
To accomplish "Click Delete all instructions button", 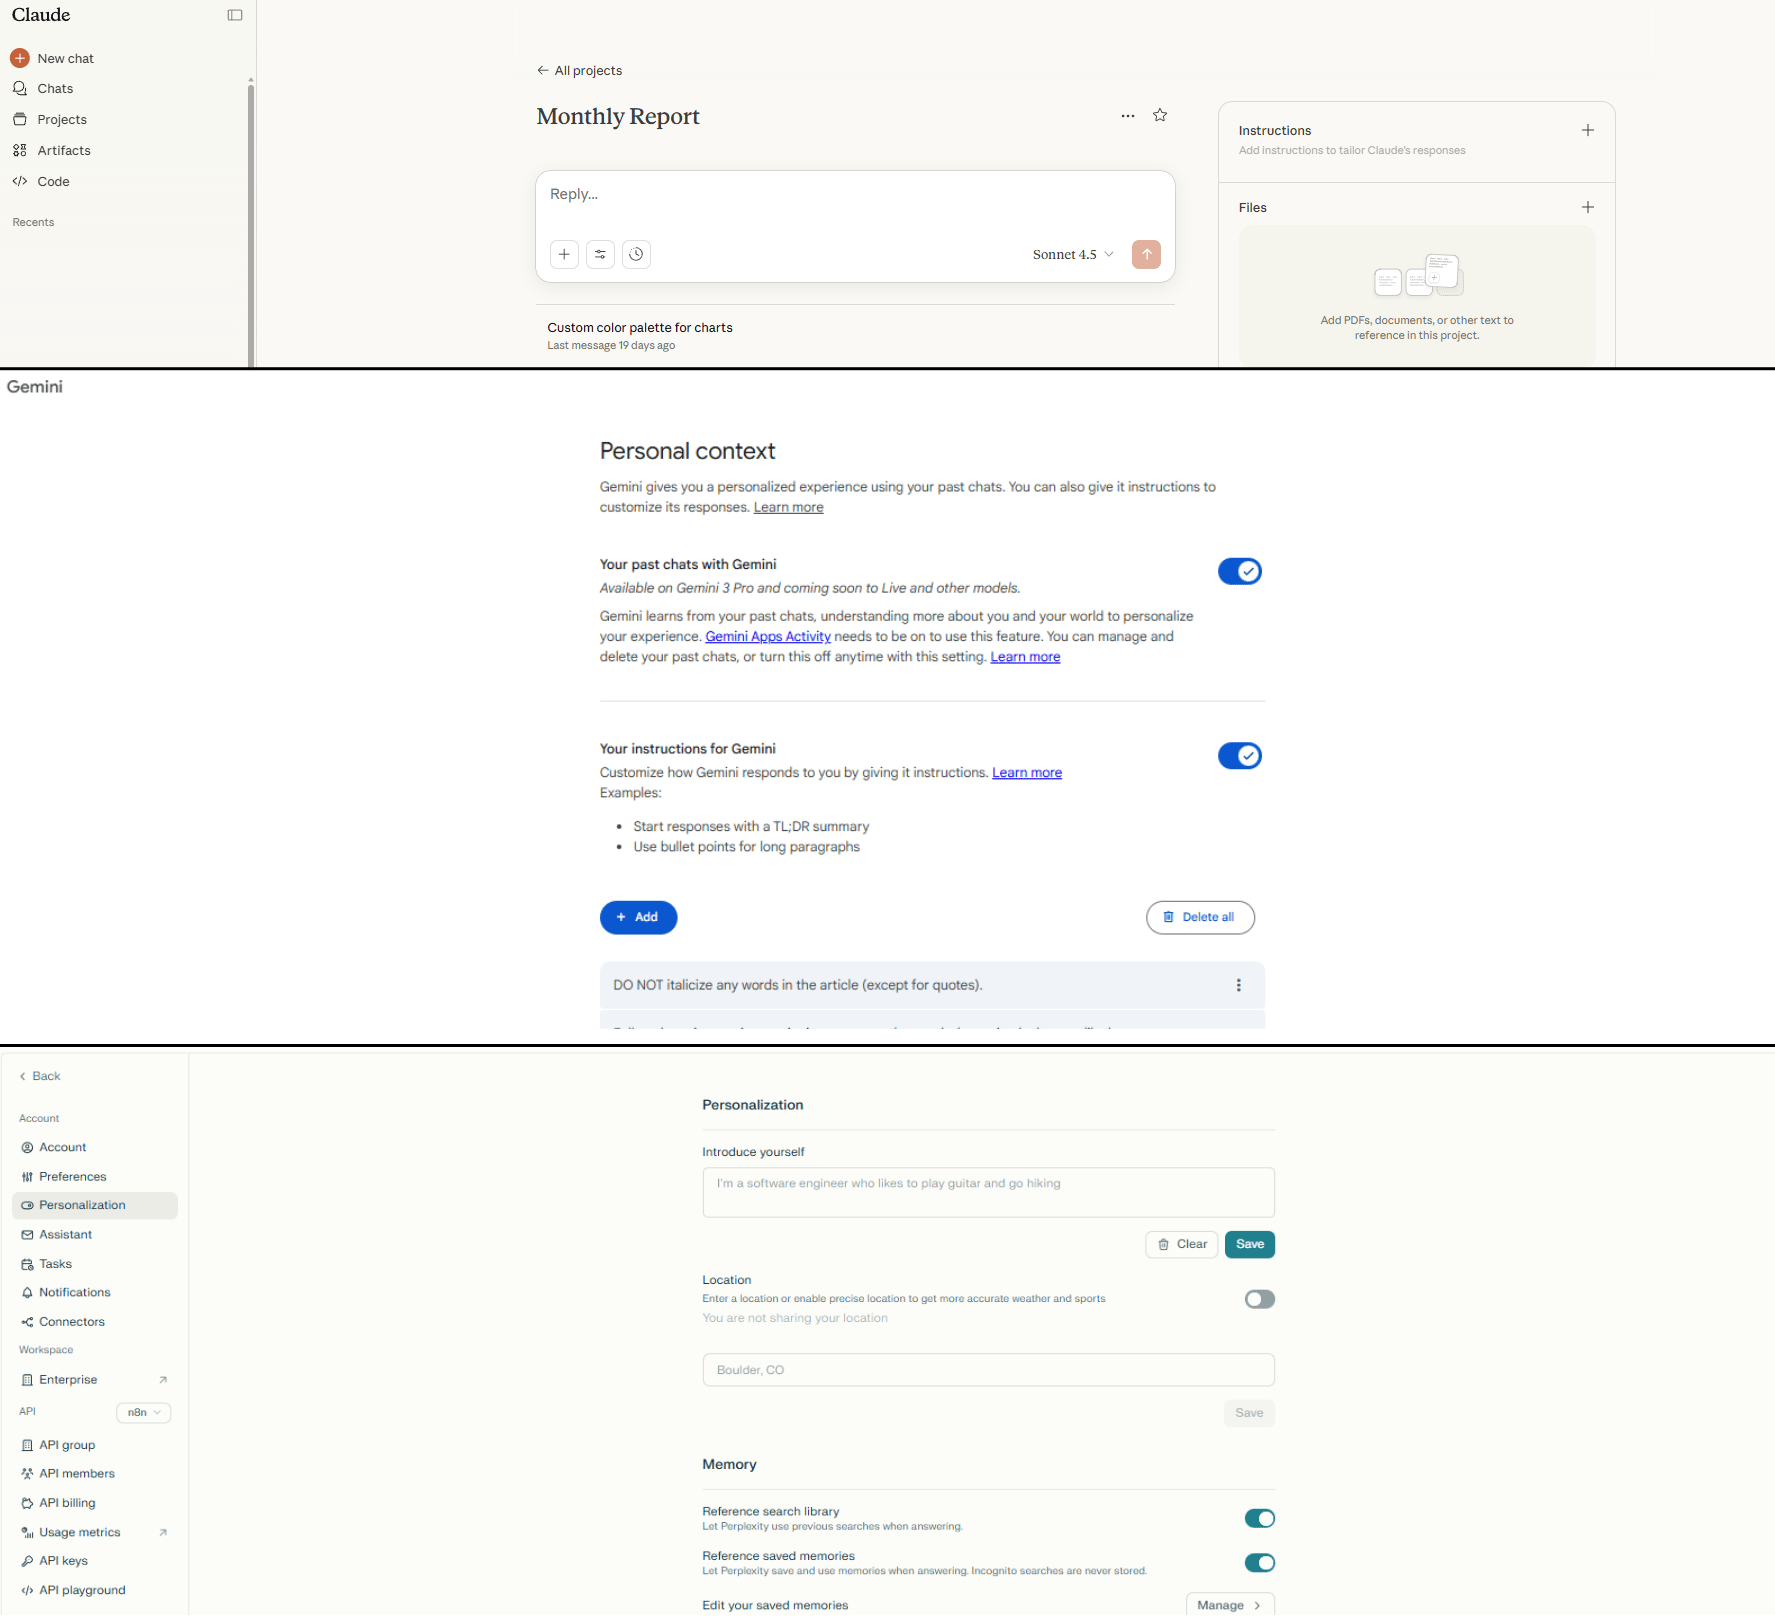I will (1200, 918).
